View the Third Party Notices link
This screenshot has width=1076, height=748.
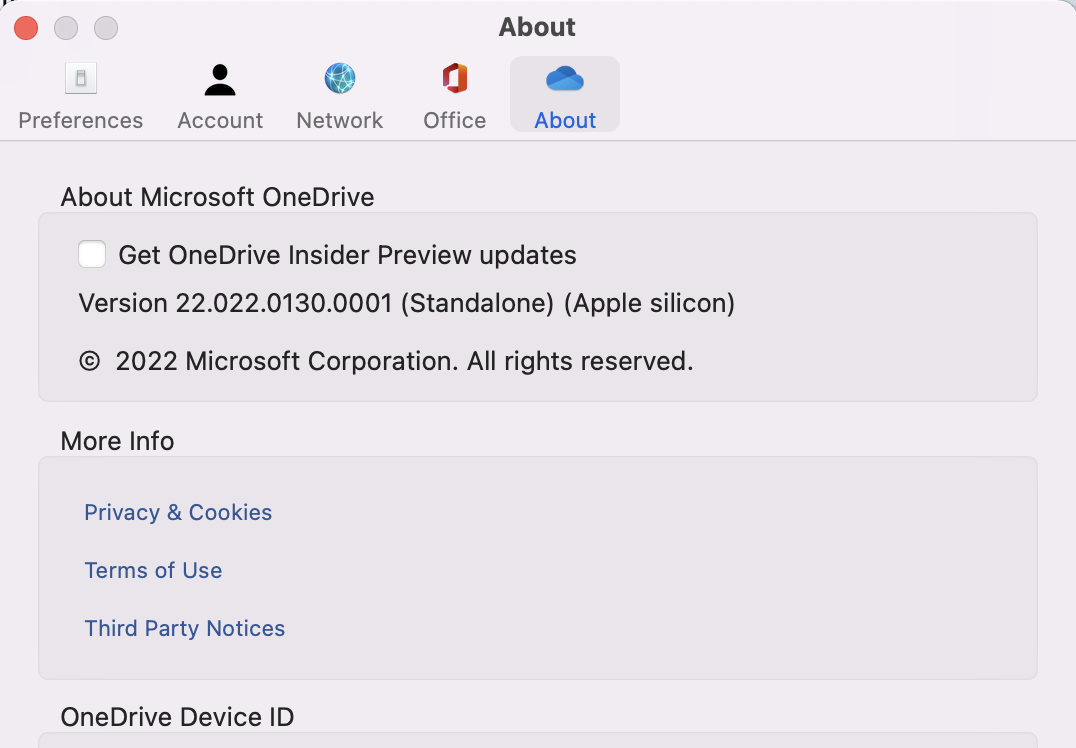point(185,628)
